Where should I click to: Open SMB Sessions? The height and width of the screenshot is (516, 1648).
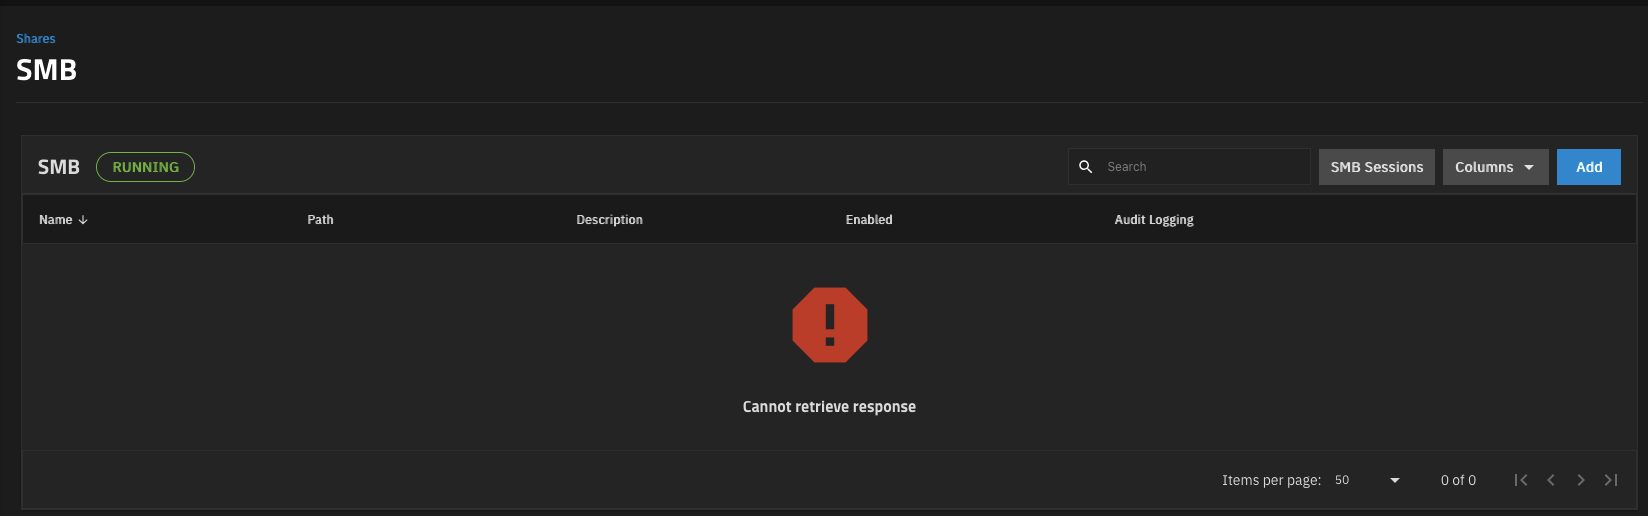tap(1376, 167)
